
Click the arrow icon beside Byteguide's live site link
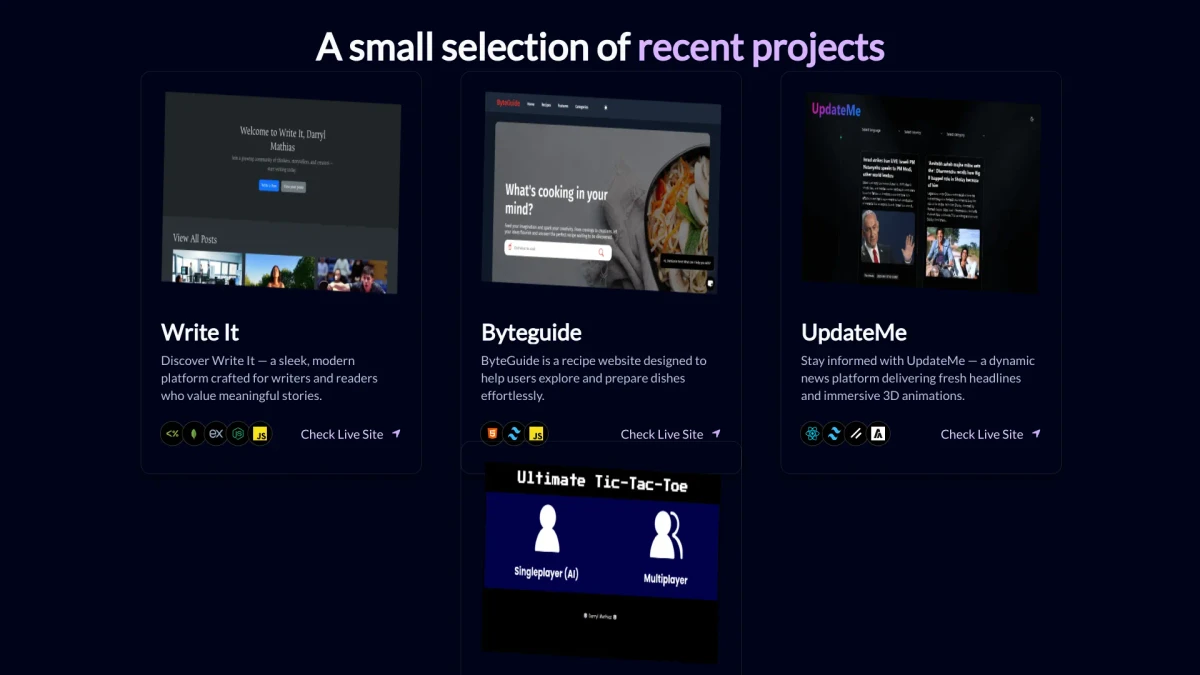(716, 434)
